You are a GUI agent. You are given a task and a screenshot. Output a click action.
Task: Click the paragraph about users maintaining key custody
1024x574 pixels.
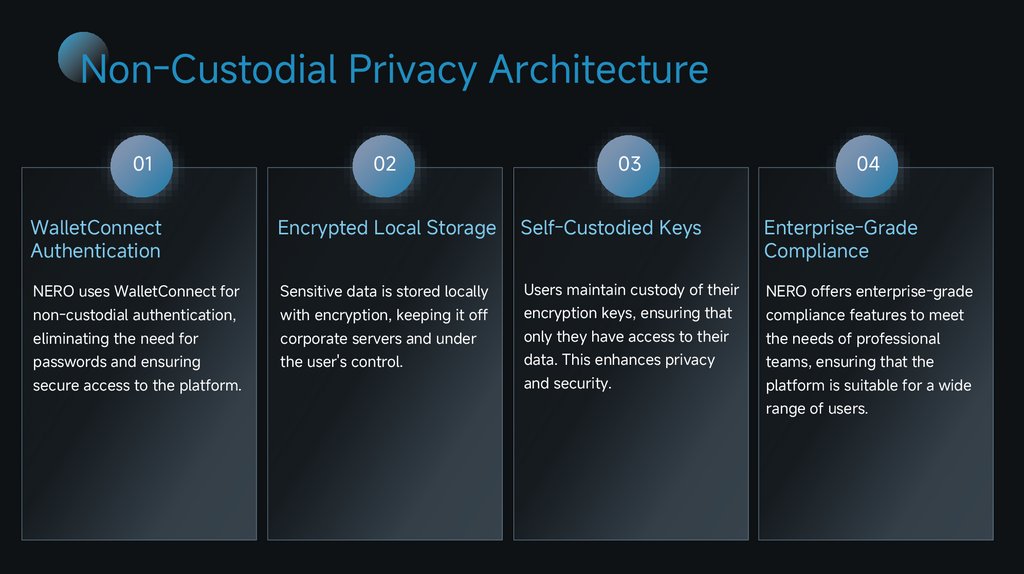click(x=631, y=336)
